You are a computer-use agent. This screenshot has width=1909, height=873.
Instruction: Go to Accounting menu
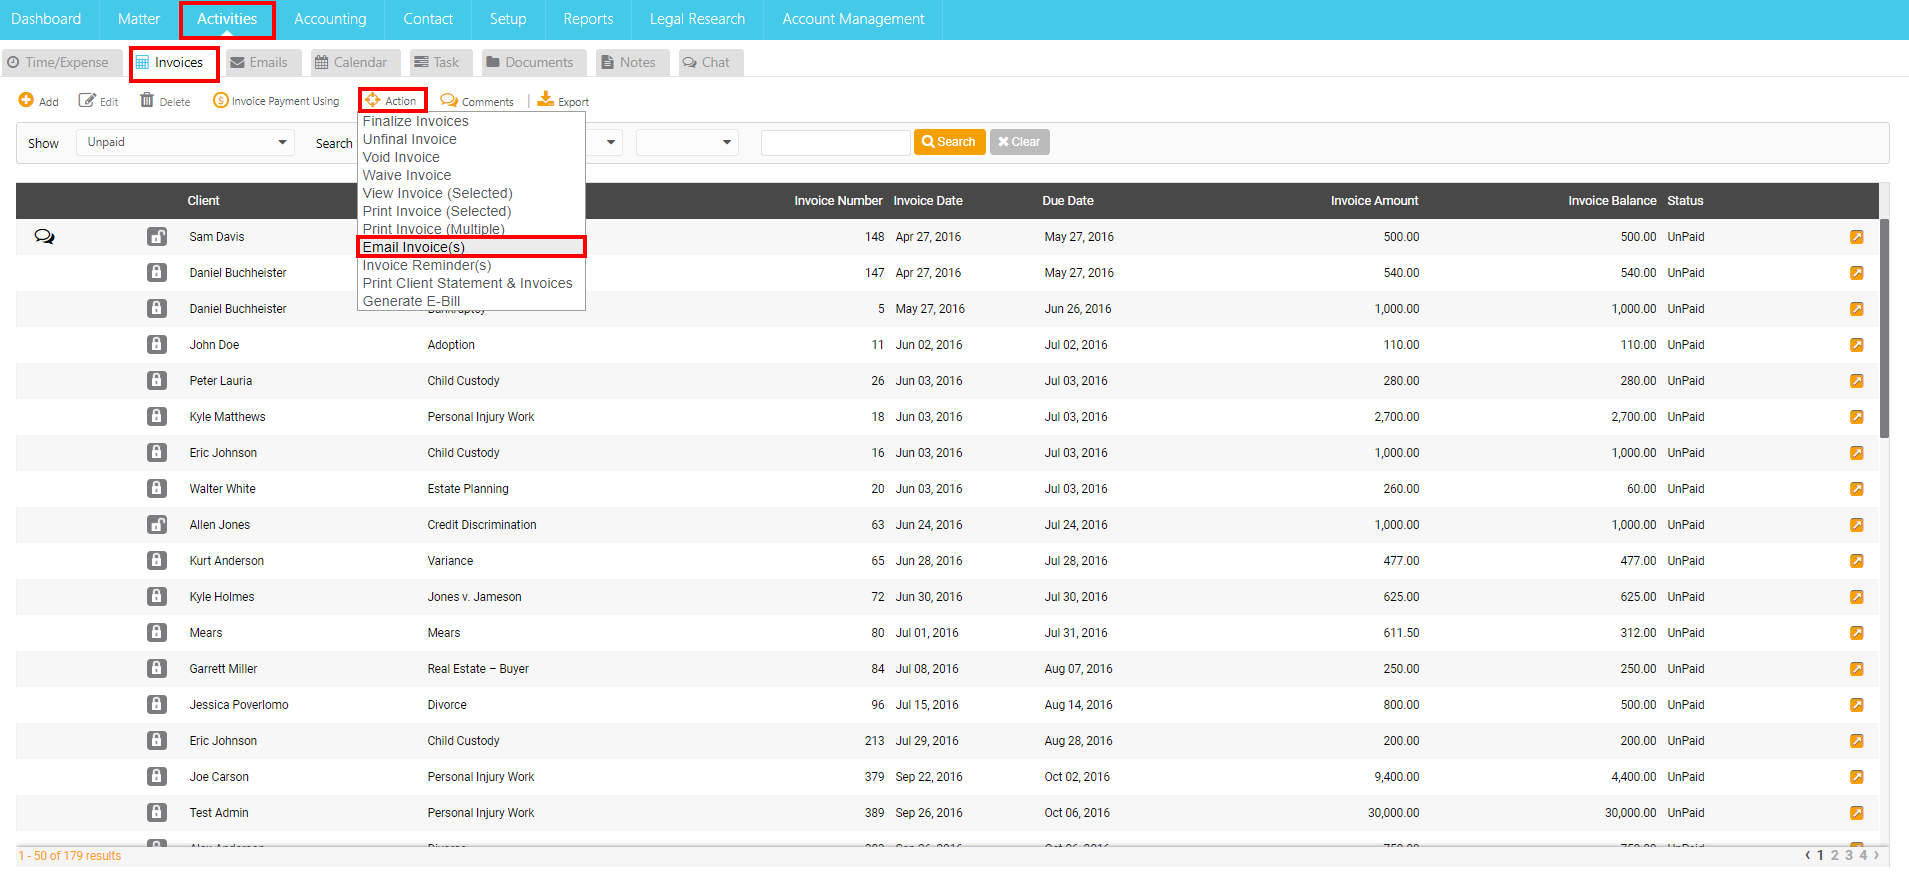point(330,19)
